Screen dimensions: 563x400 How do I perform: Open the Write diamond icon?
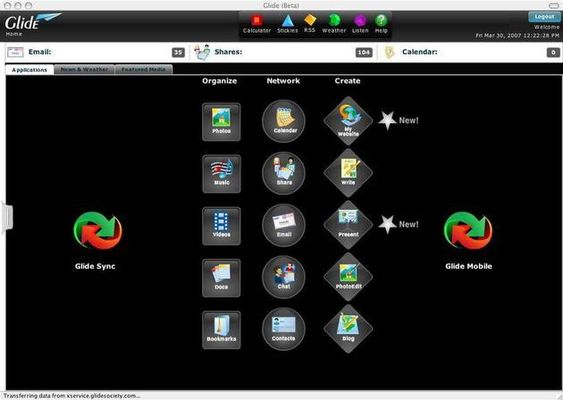348,173
